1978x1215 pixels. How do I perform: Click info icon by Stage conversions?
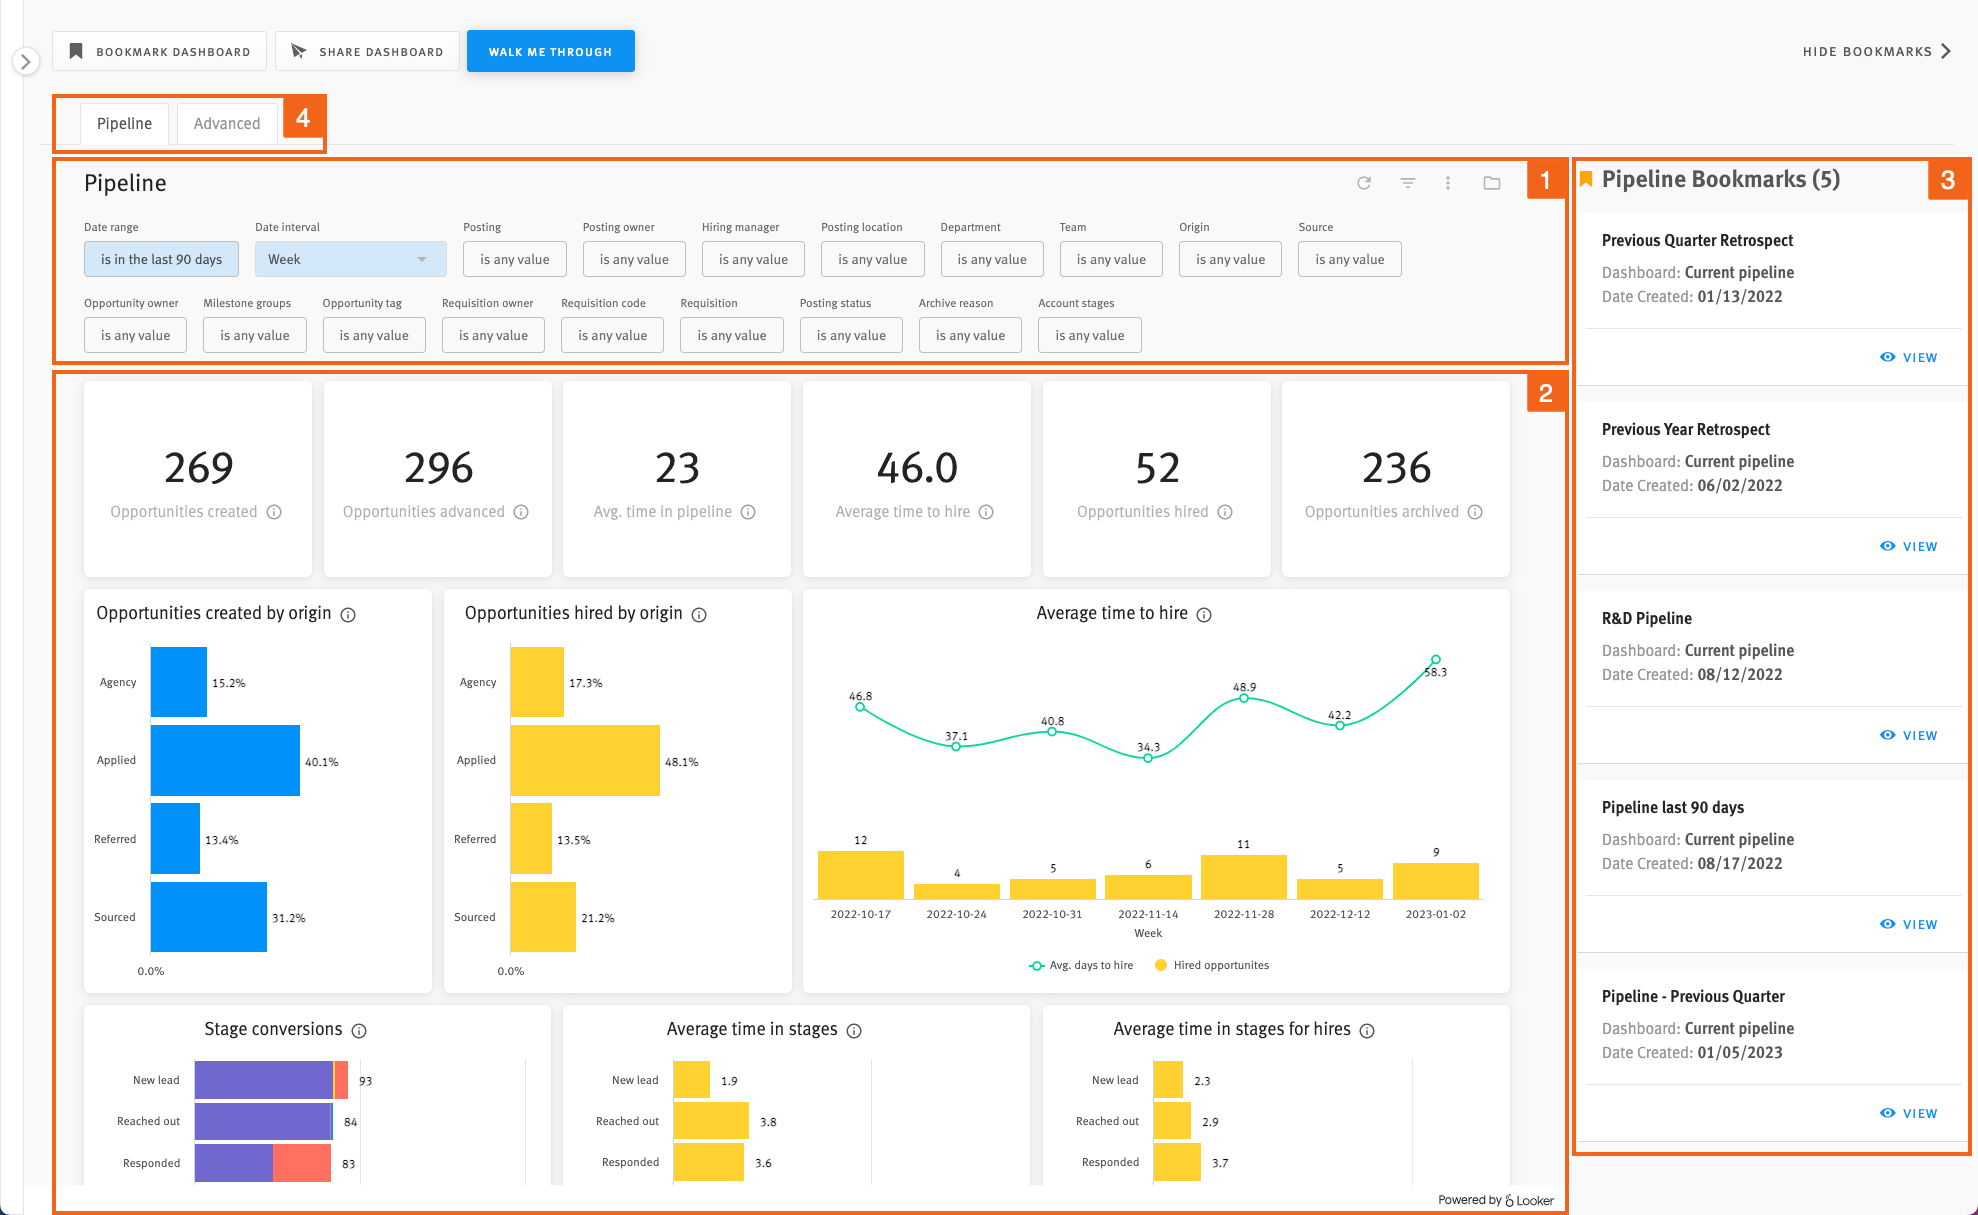tap(359, 1031)
